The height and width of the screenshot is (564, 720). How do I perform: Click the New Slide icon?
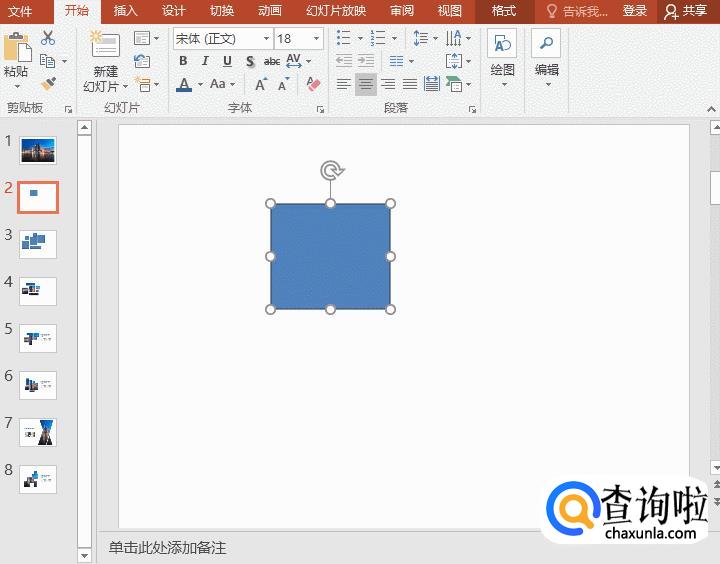click(x=105, y=45)
